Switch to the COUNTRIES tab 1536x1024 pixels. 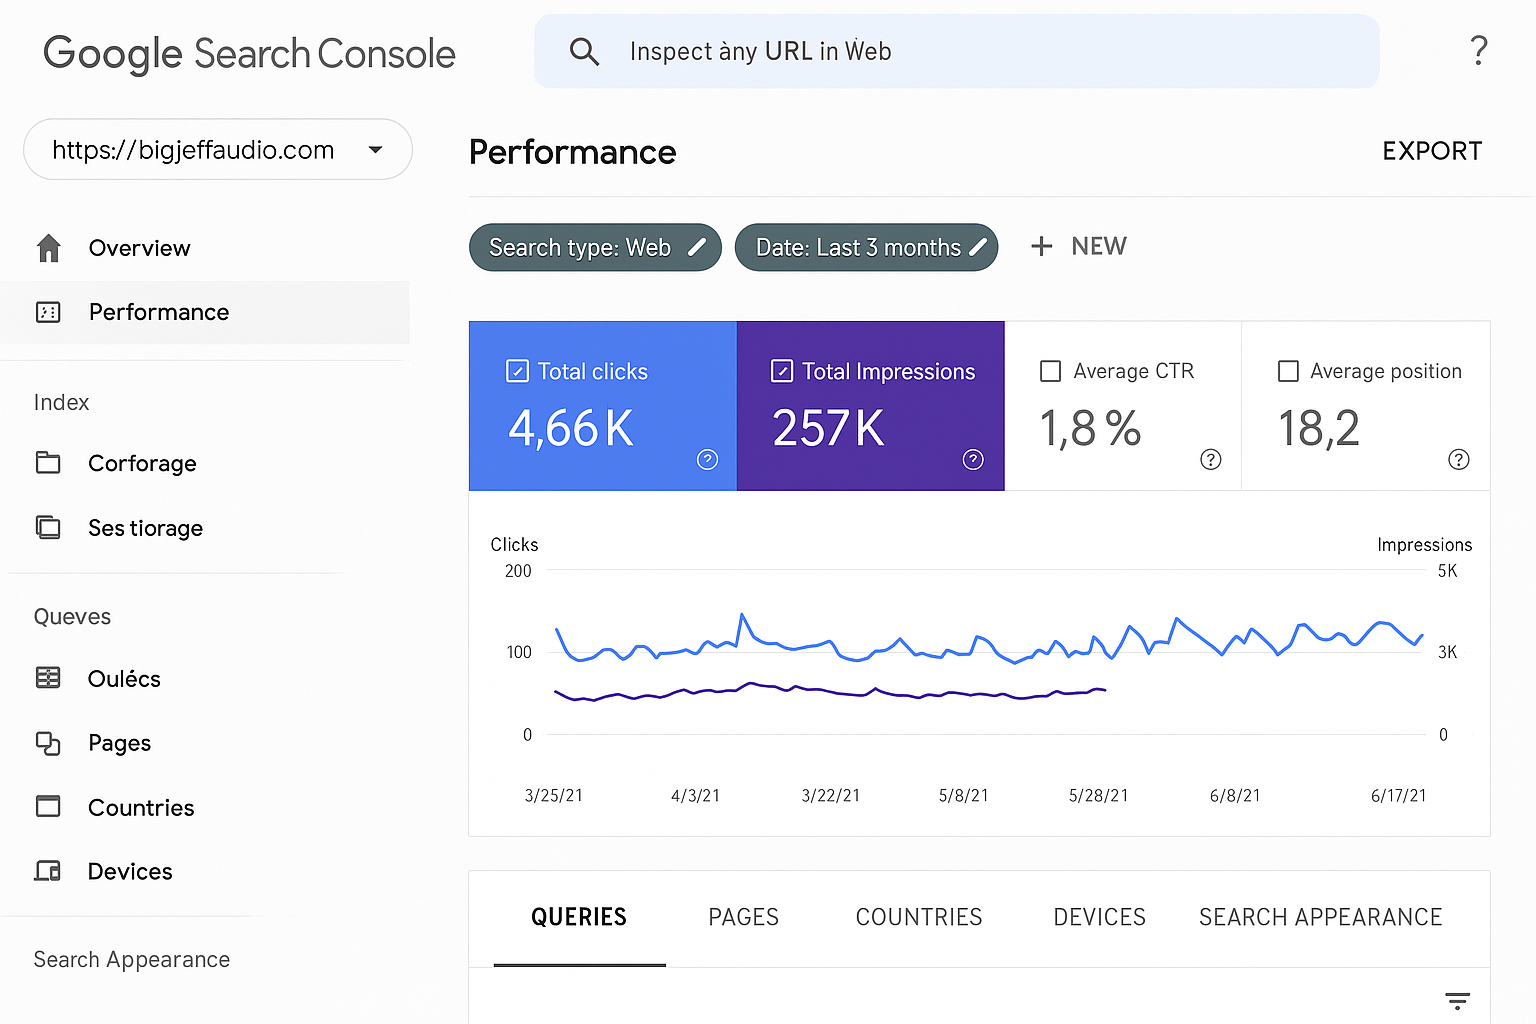coord(918,917)
